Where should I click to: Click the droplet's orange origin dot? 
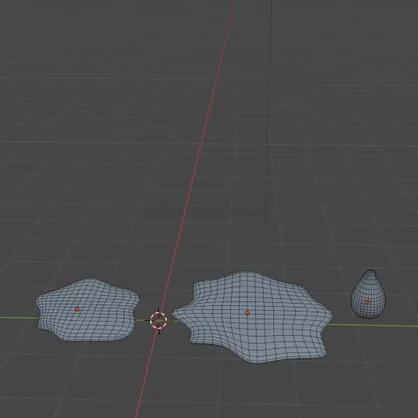(368, 302)
